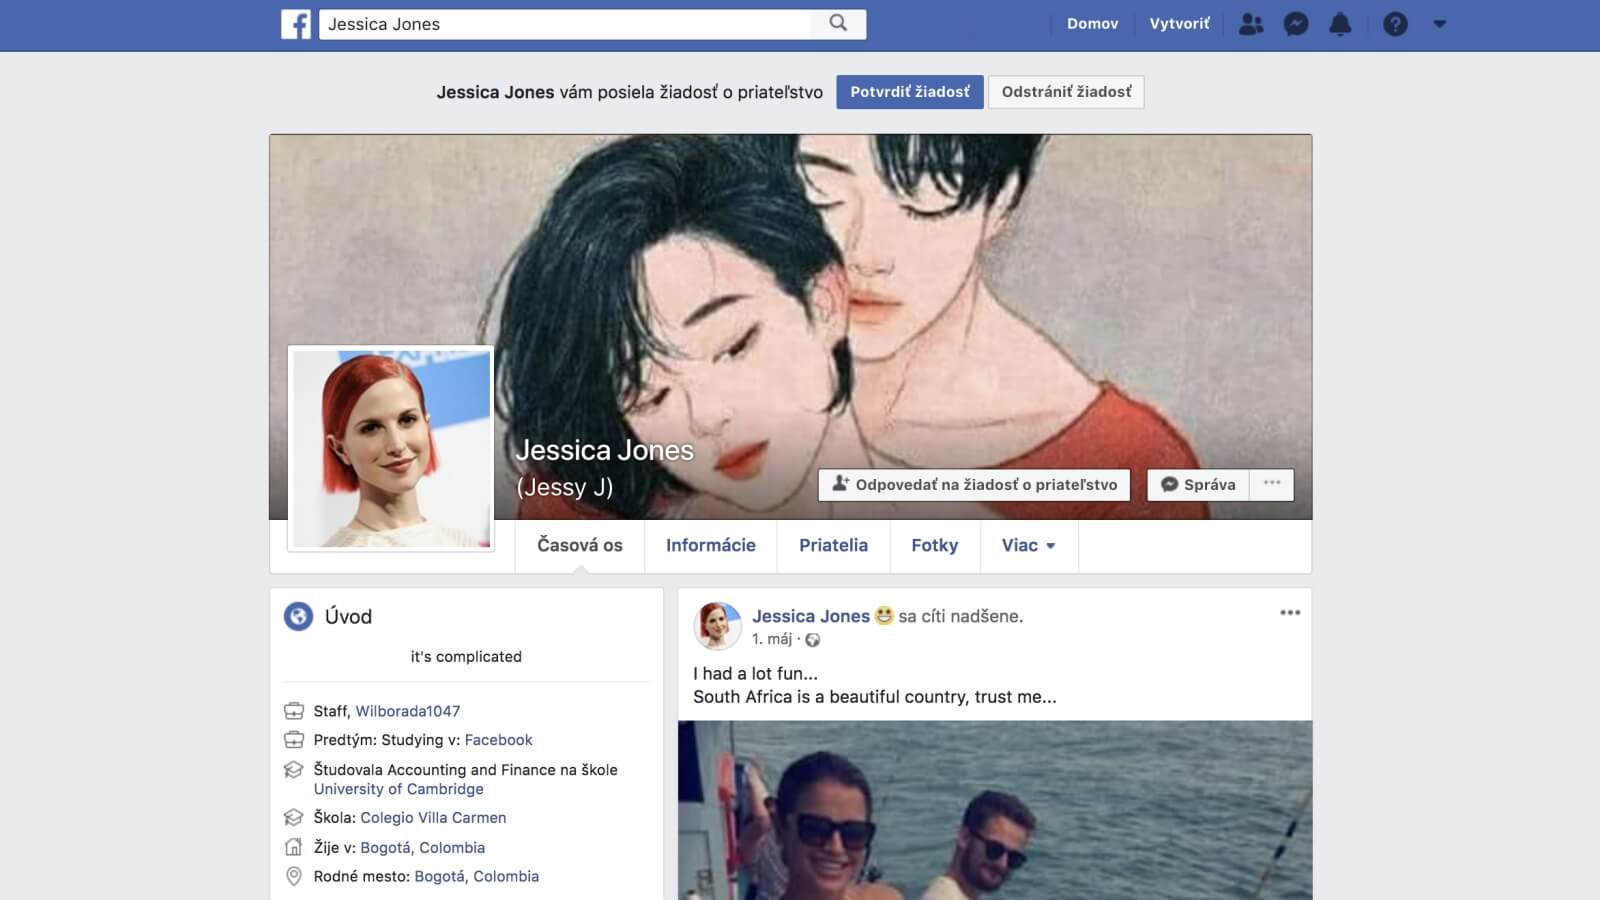This screenshot has width=1600, height=900.
Task: Open the help question mark icon
Action: (x=1395, y=24)
